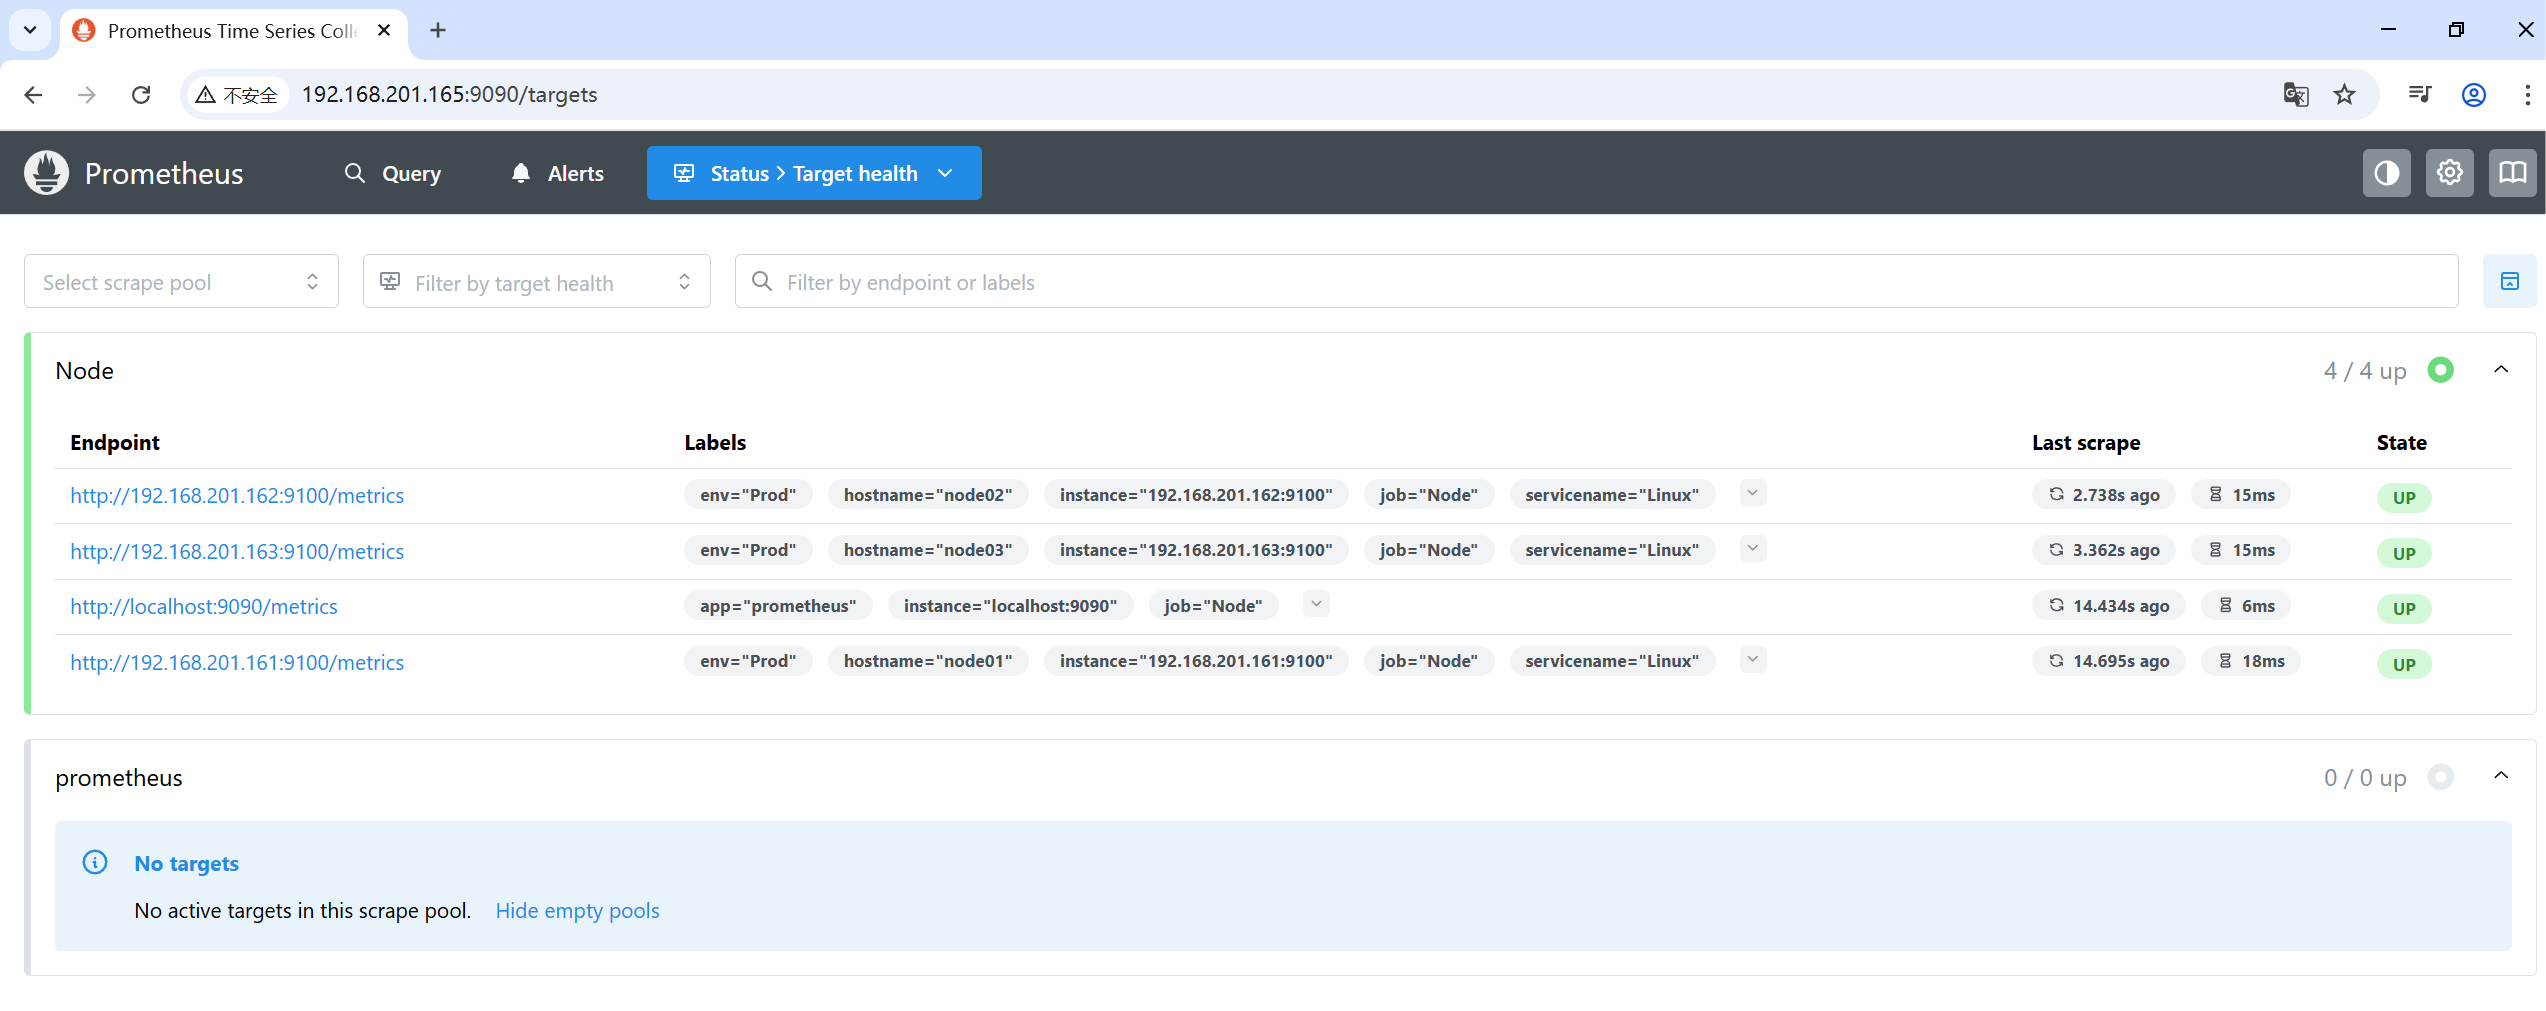Expand labels for localhost:9090 row
Viewport: 2546px width, 1011px height.
point(1316,604)
